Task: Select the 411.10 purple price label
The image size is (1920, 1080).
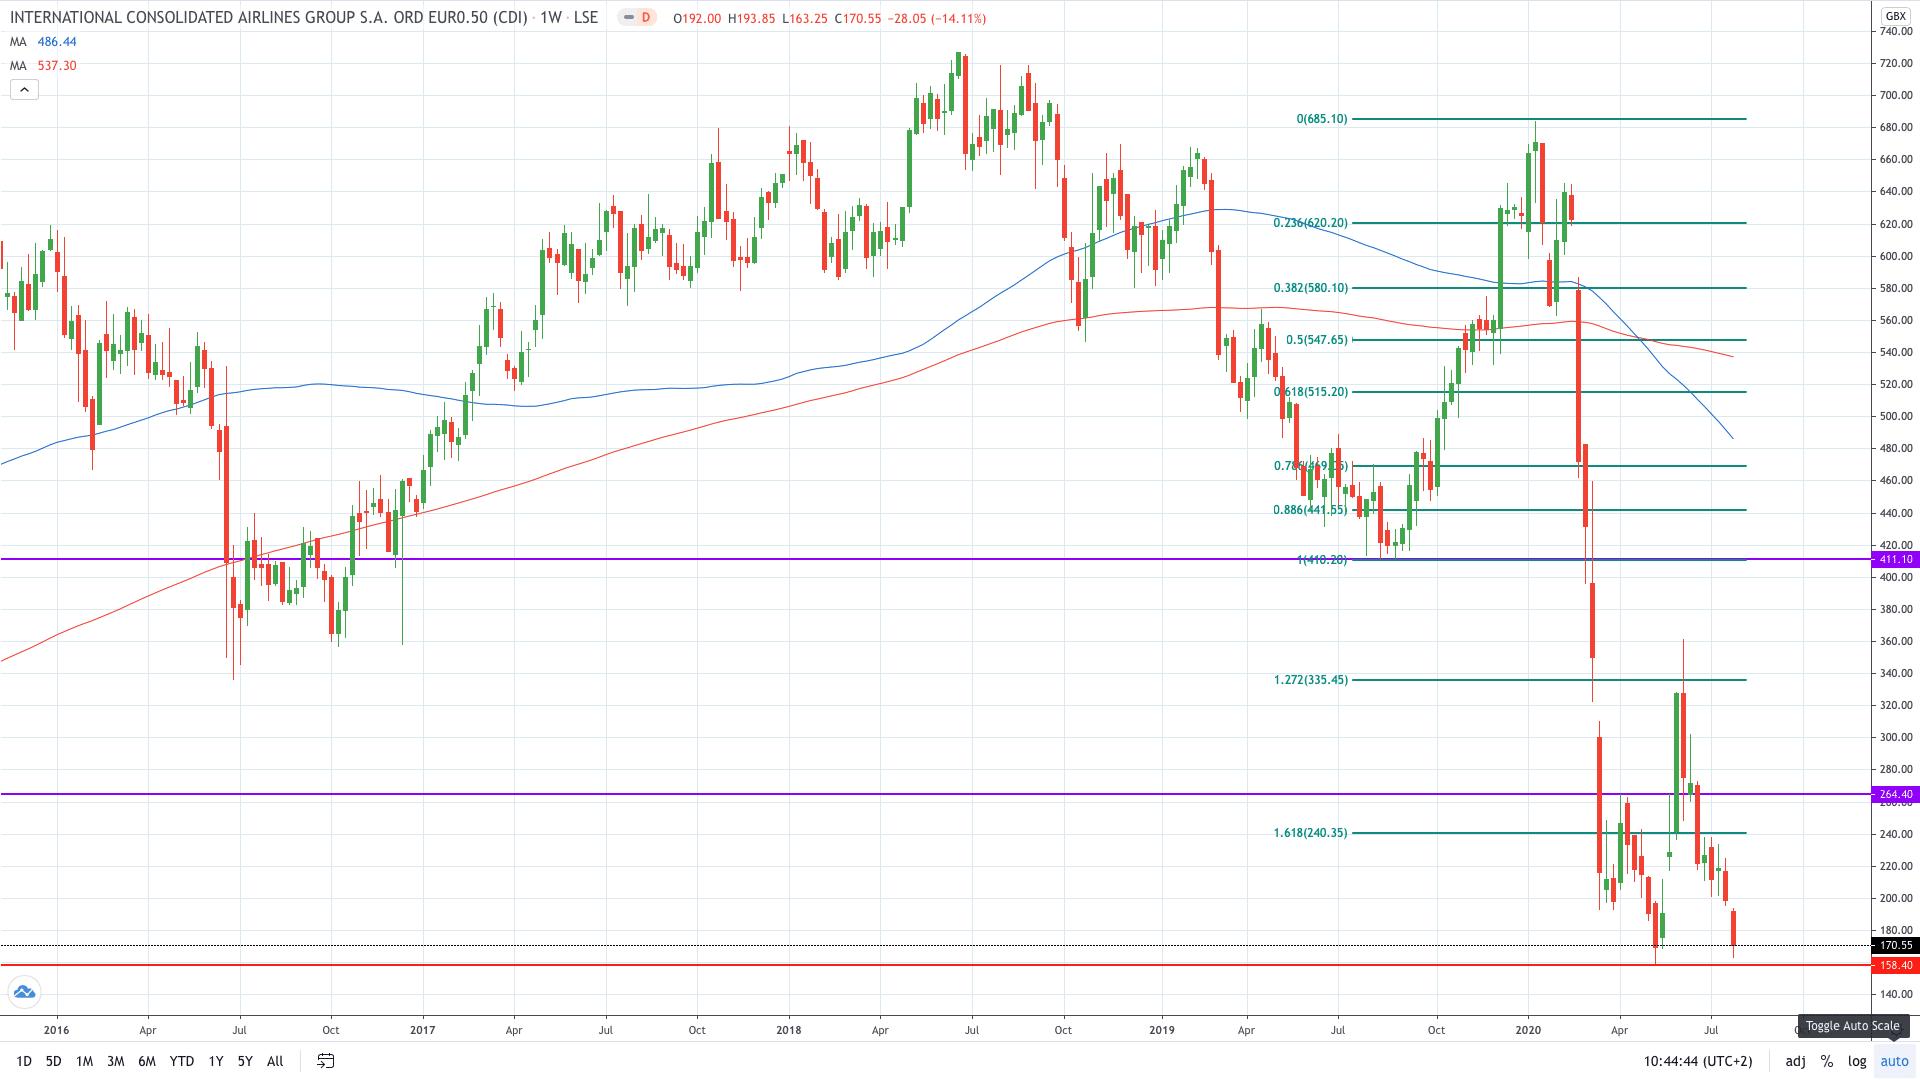Action: coord(1895,559)
